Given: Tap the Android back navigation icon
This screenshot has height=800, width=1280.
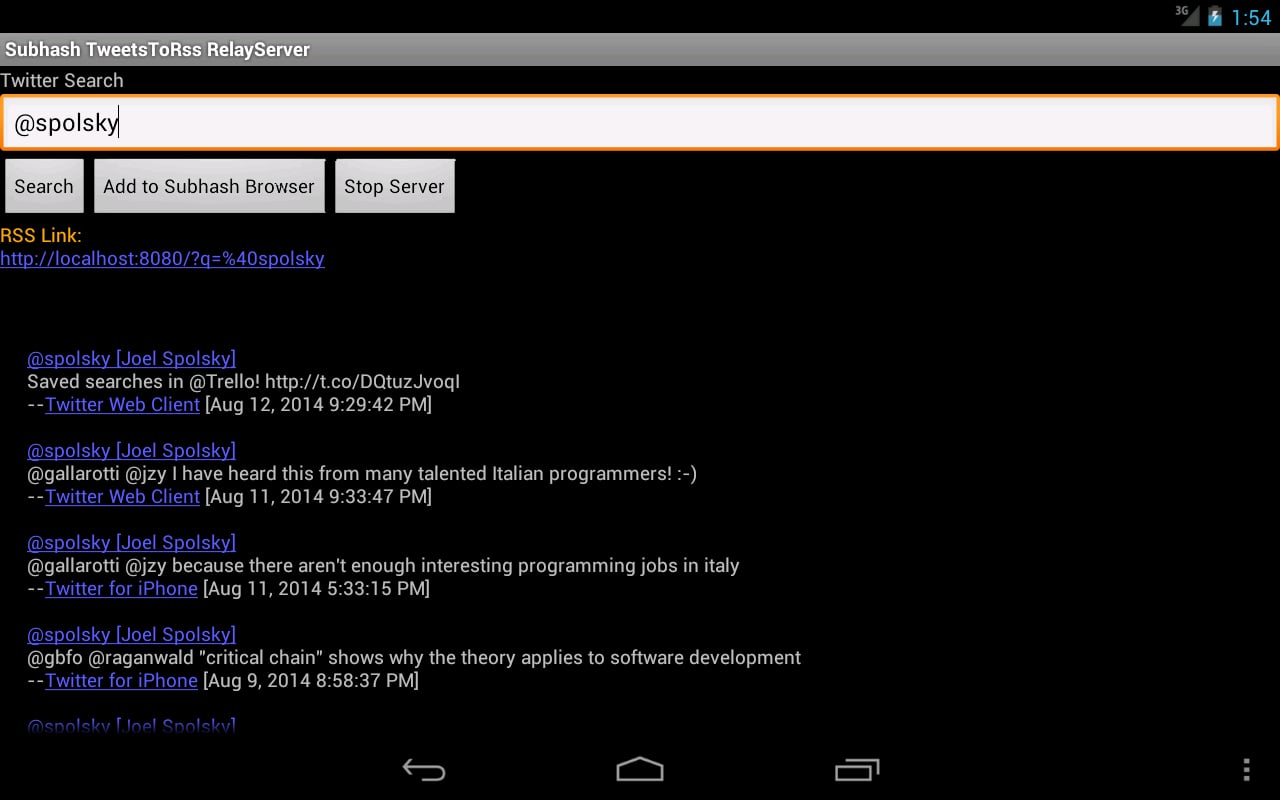Looking at the screenshot, I should (424, 769).
